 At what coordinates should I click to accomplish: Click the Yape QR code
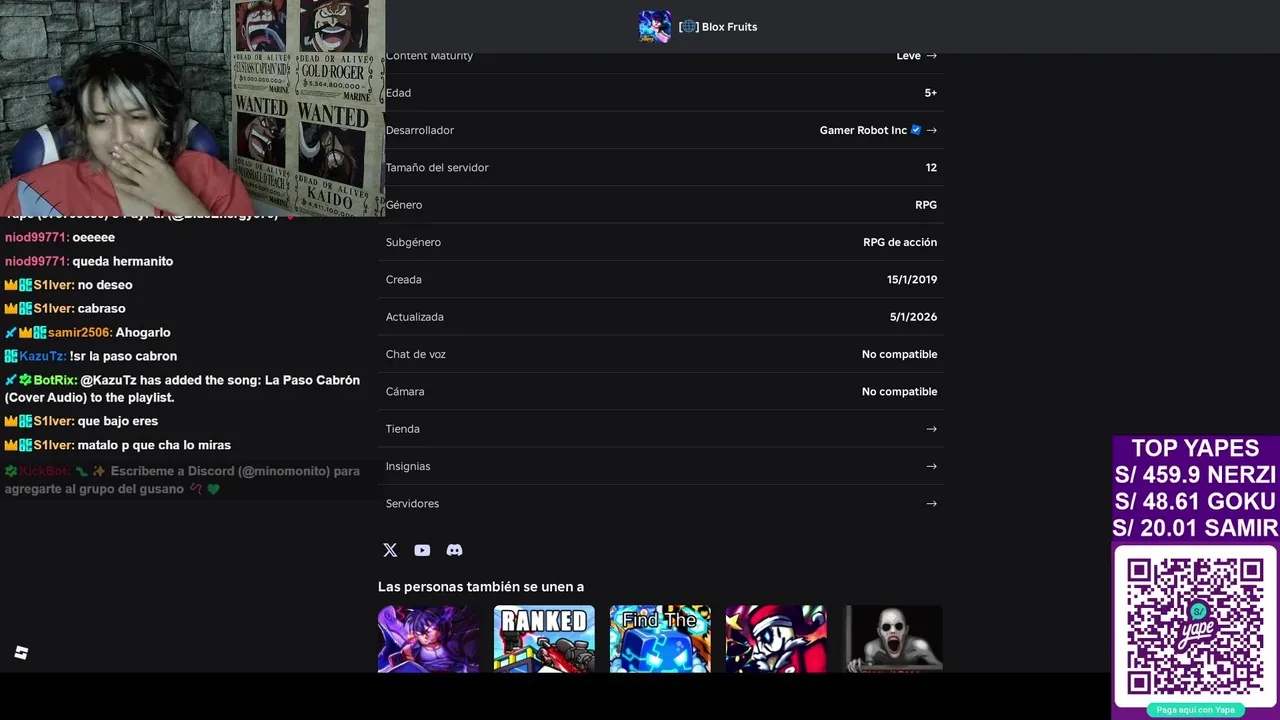(x=1195, y=627)
